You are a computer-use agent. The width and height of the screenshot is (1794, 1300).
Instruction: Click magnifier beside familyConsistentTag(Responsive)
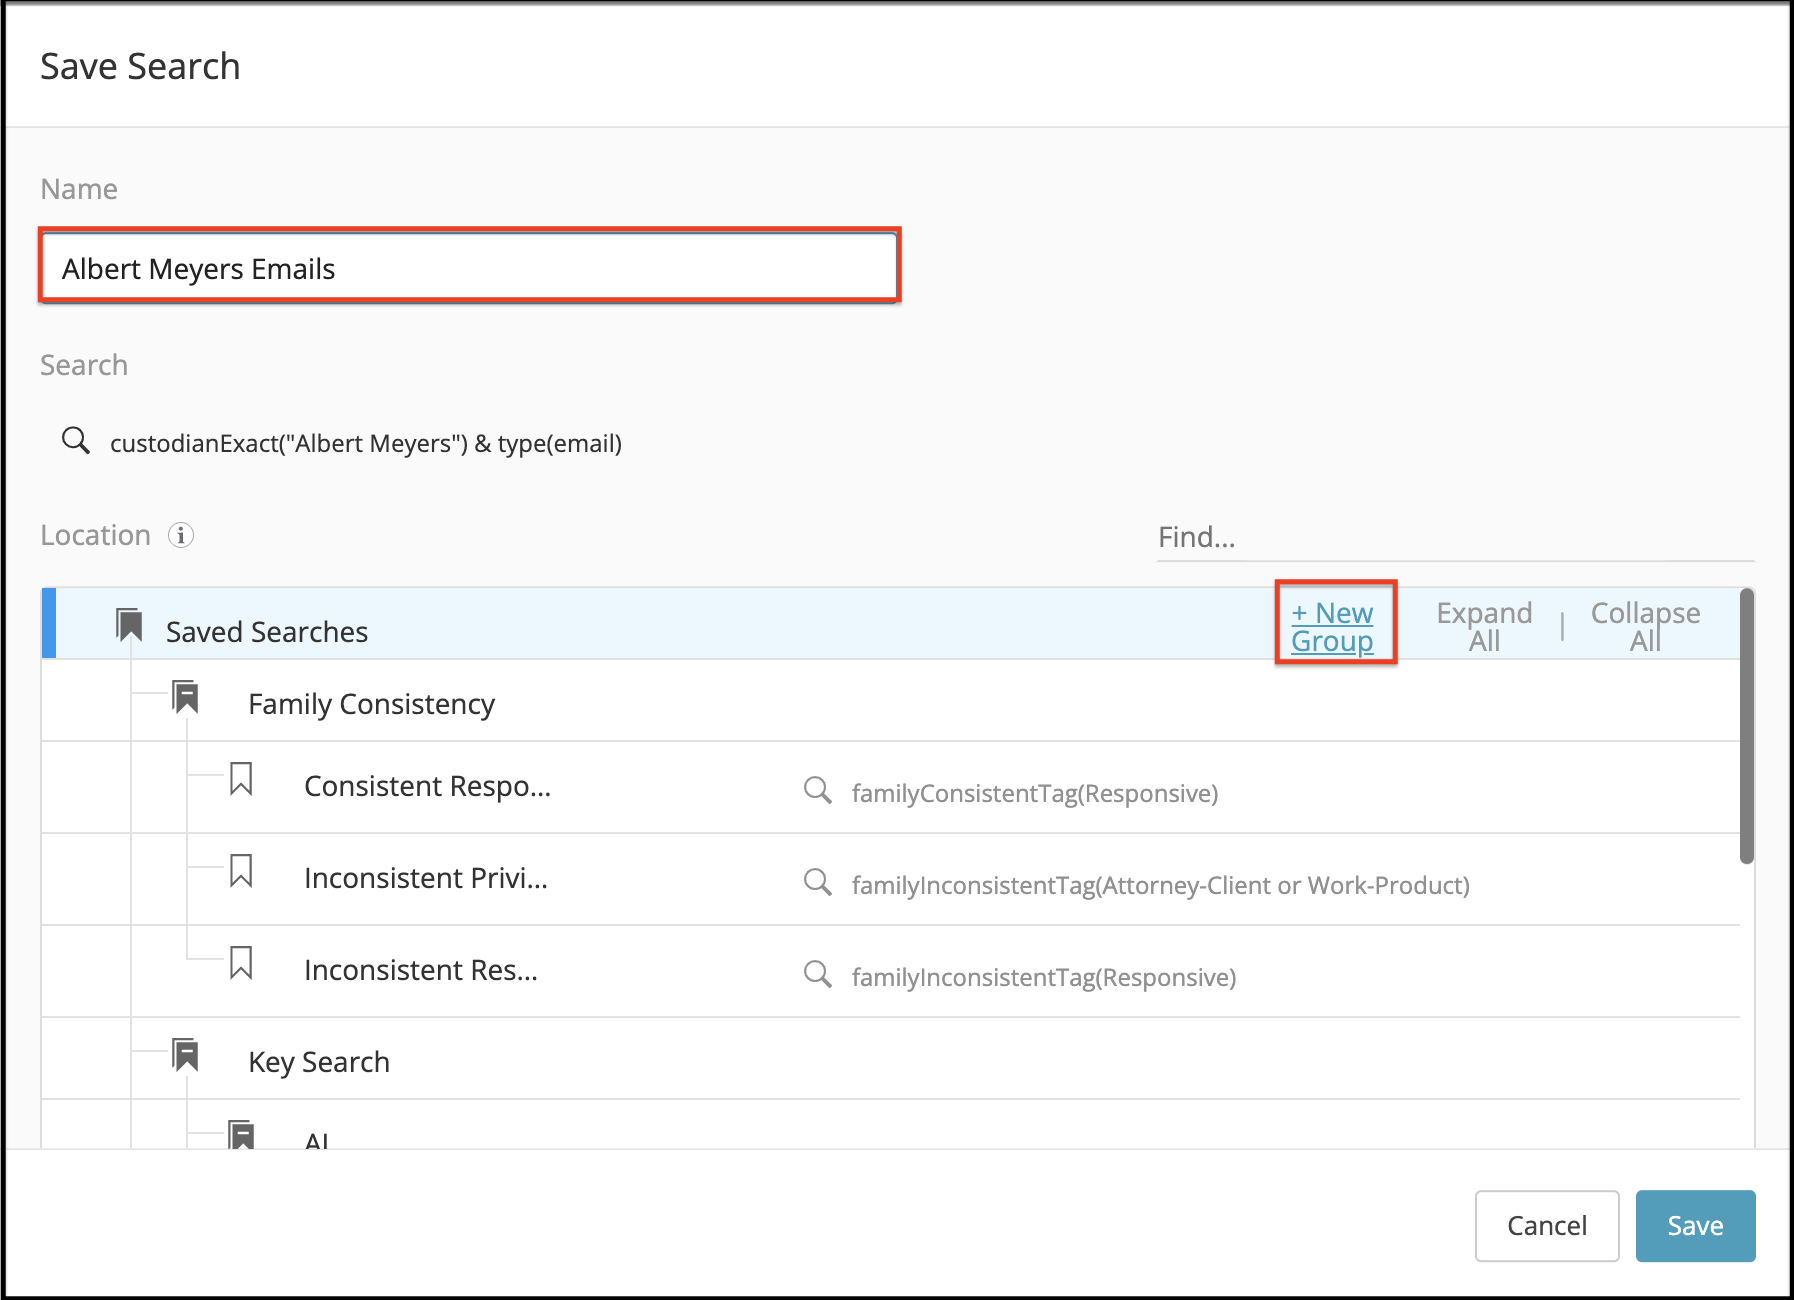pos(818,790)
